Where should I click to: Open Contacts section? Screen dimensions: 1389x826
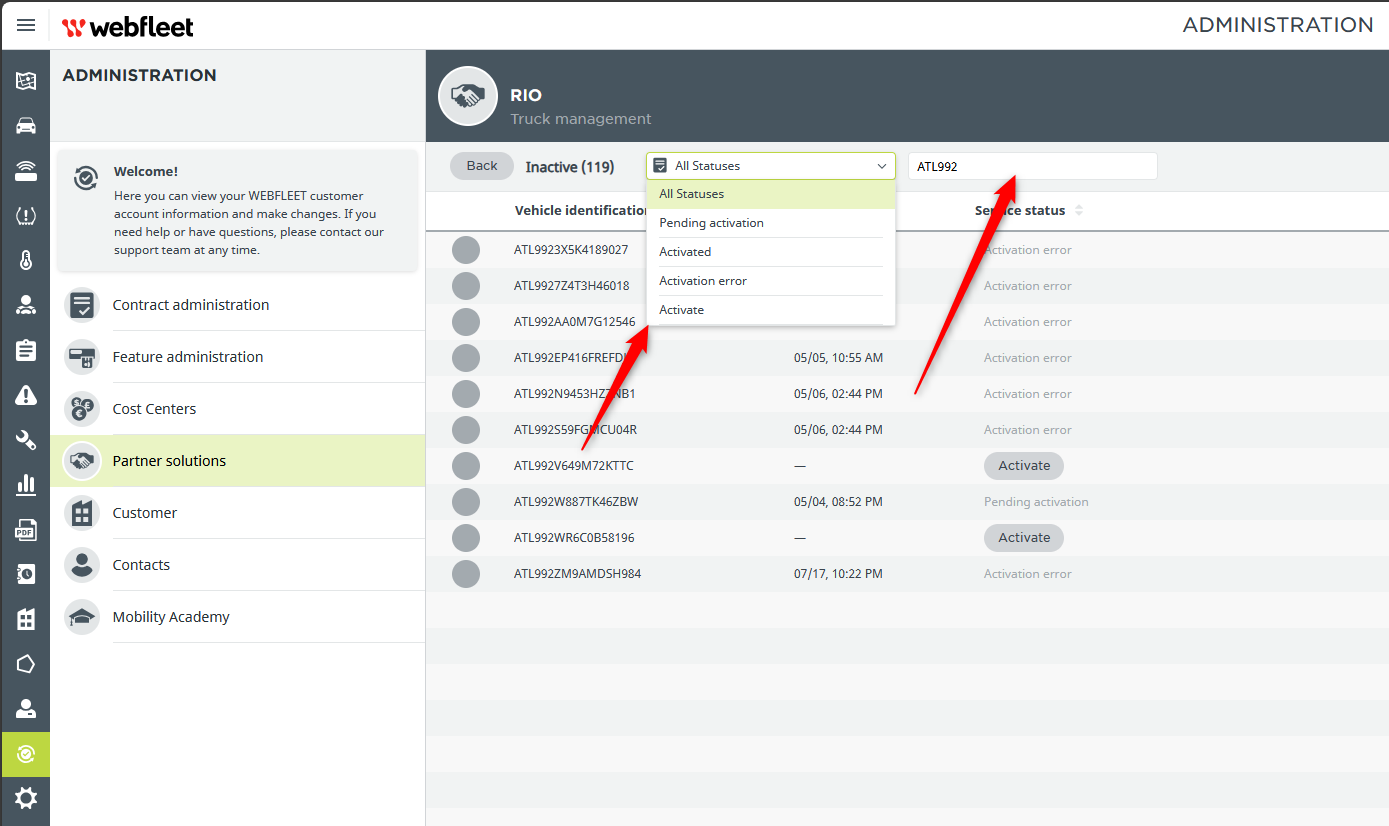(x=238, y=565)
